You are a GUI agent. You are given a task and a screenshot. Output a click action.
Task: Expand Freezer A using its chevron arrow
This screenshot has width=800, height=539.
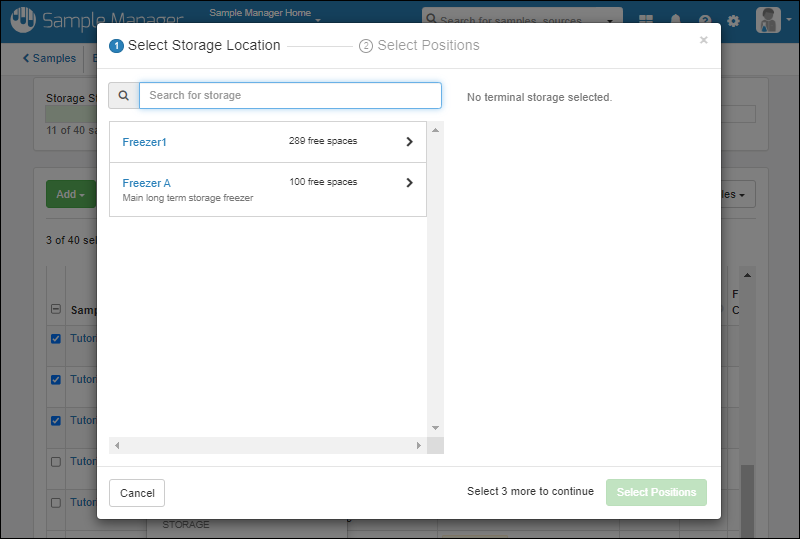[x=409, y=183]
